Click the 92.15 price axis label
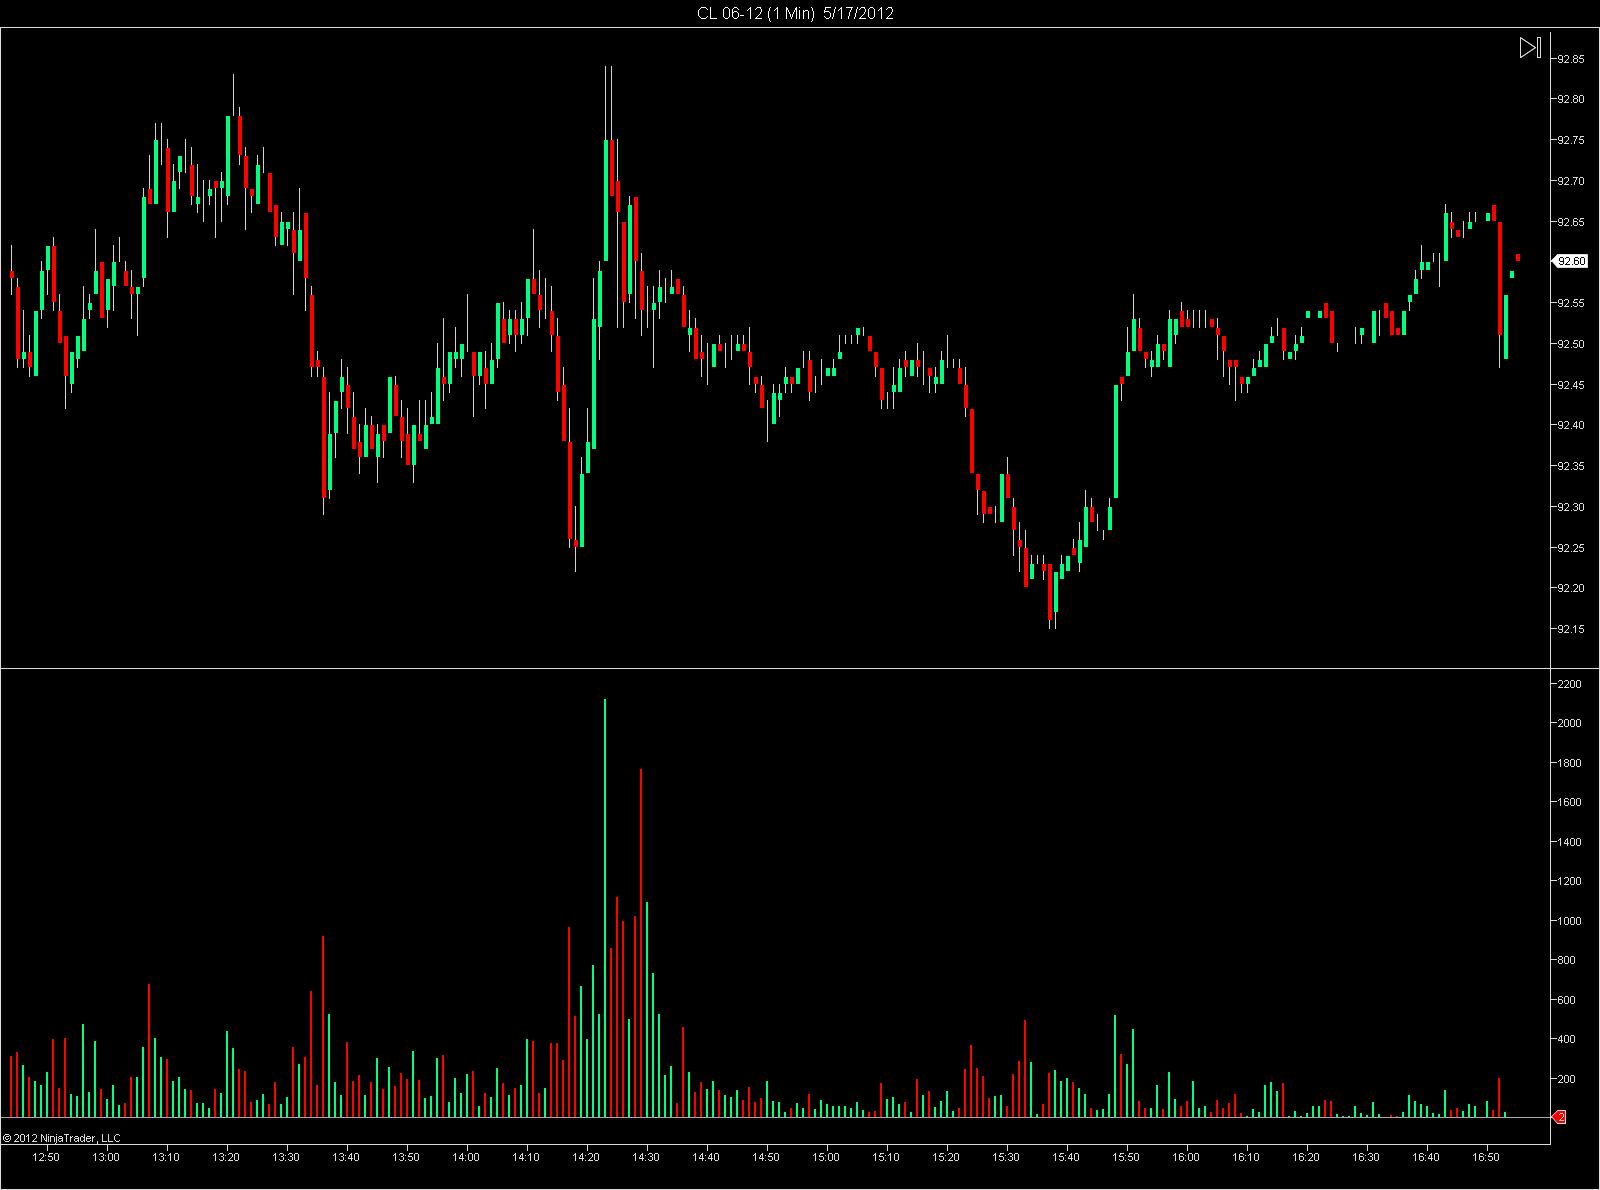Image resolution: width=1600 pixels, height=1190 pixels. [1570, 629]
